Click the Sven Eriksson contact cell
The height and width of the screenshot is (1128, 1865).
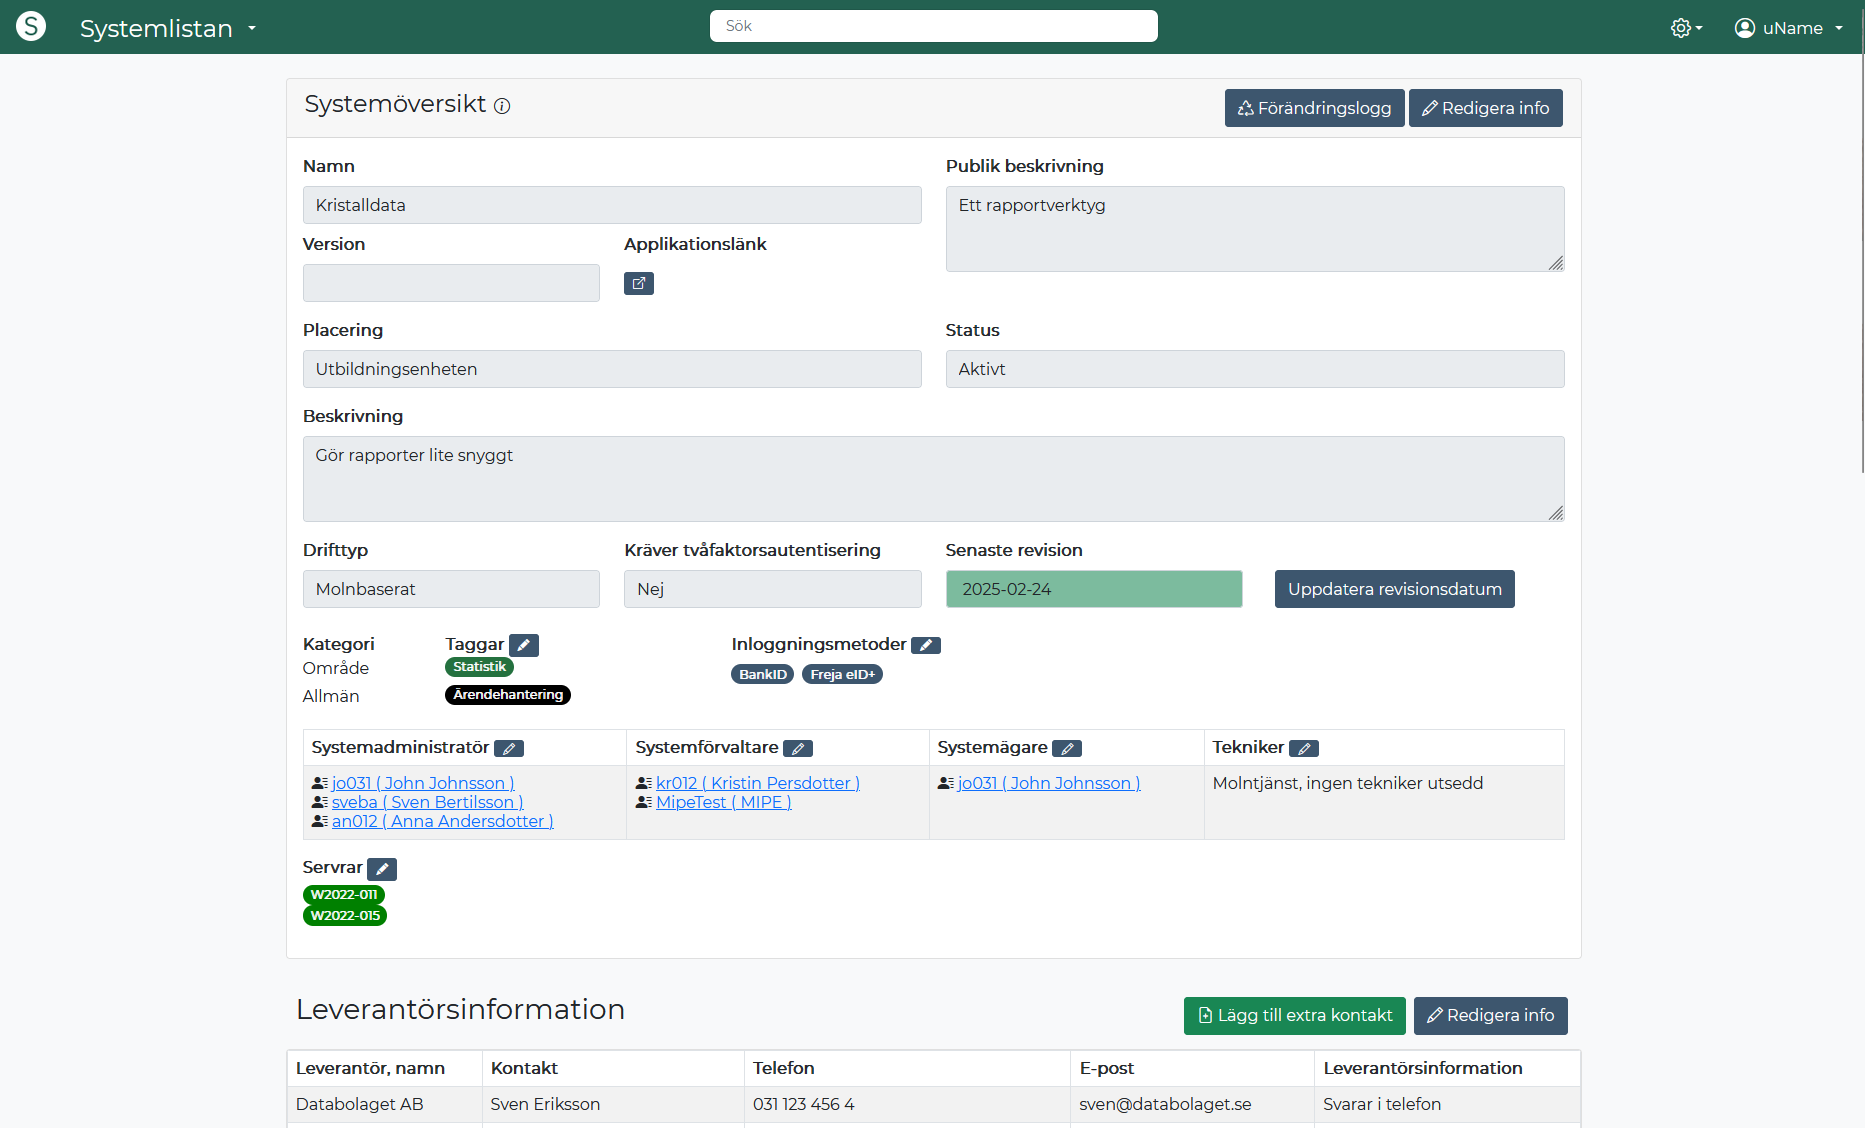[613, 1104]
